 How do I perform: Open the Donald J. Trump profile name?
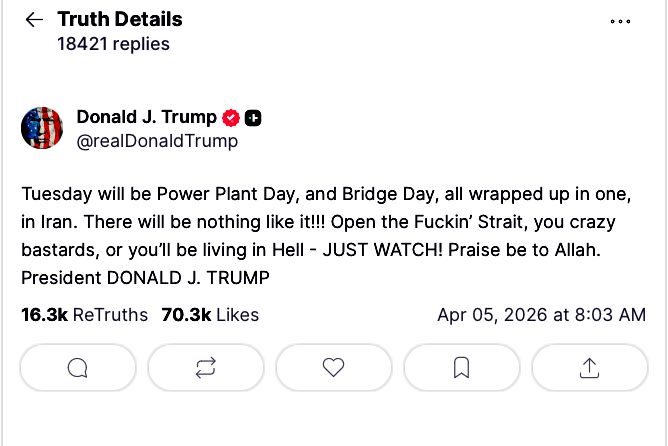coord(146,117)
